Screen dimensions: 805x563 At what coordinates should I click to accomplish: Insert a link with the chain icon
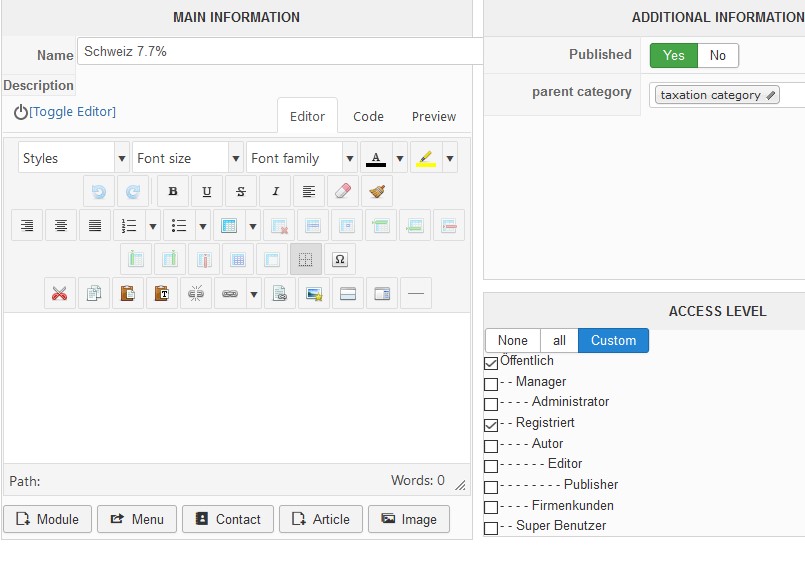[230, 294]
